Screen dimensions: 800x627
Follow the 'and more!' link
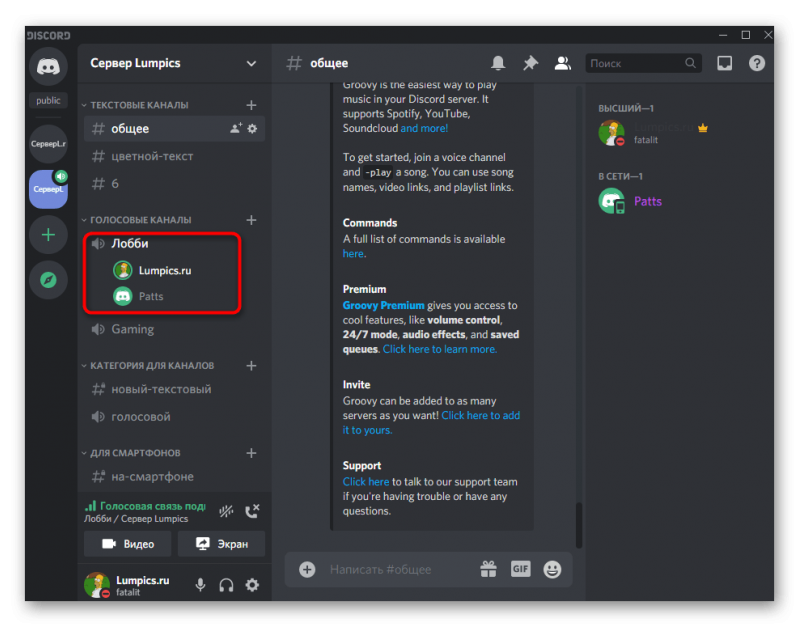[x=424, y=128]
